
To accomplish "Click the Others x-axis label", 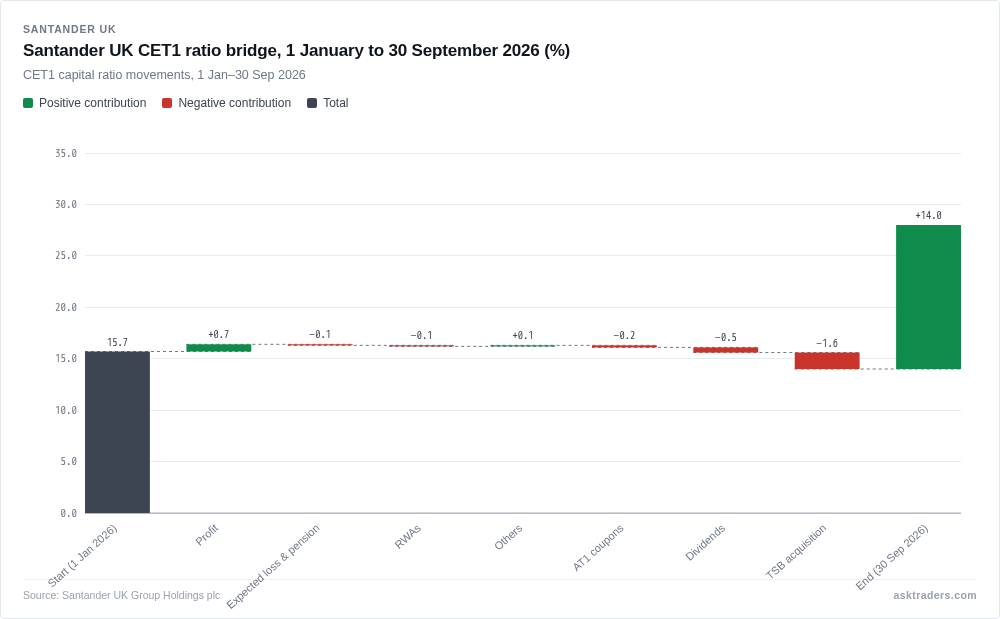I will [508, 537].
